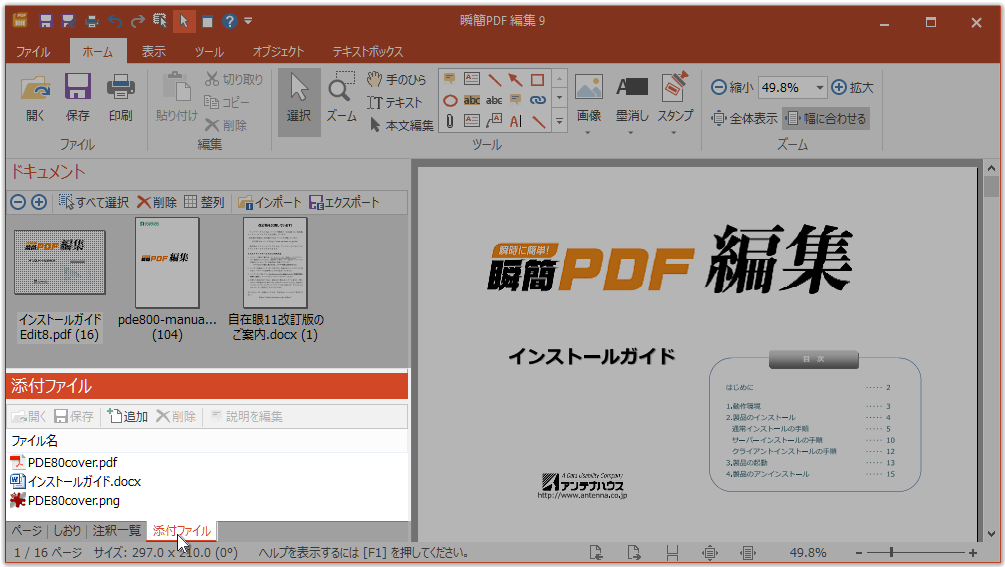Switch to the Pages (ページ) bottom tab
The image size is (1005, 567).
27,530
